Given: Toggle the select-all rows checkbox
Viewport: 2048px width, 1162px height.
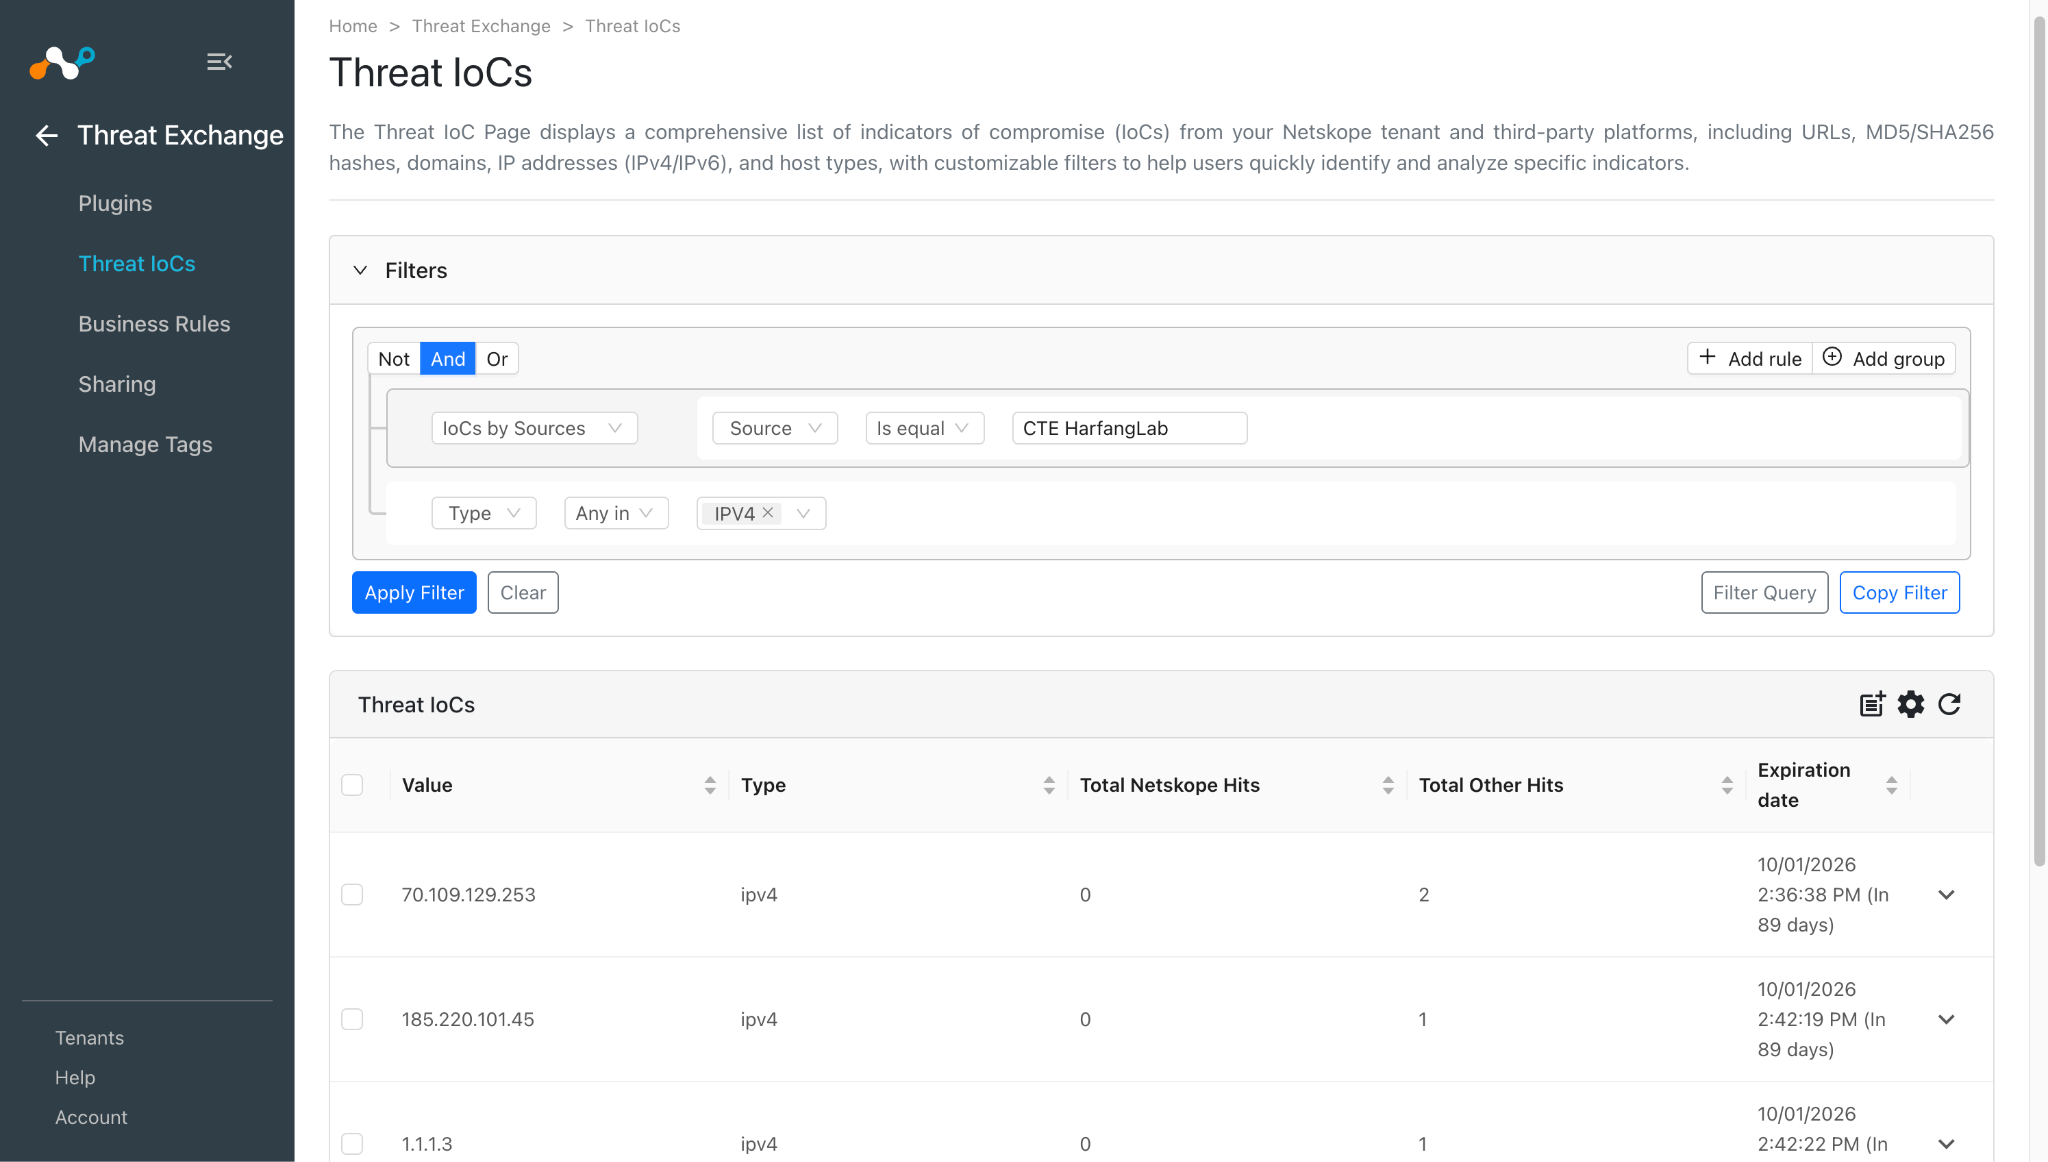Looking at the screenshot, I should (352, 785).
